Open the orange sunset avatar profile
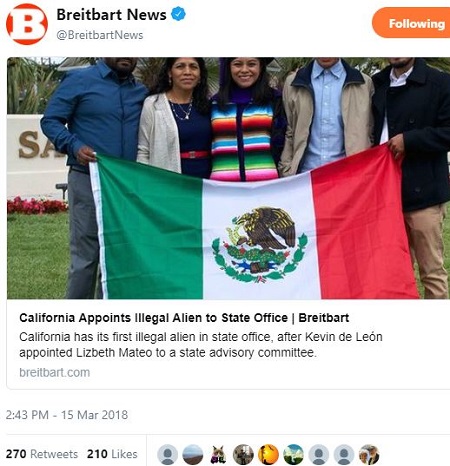Screen dimensions: 450x466 coord(268,454)
